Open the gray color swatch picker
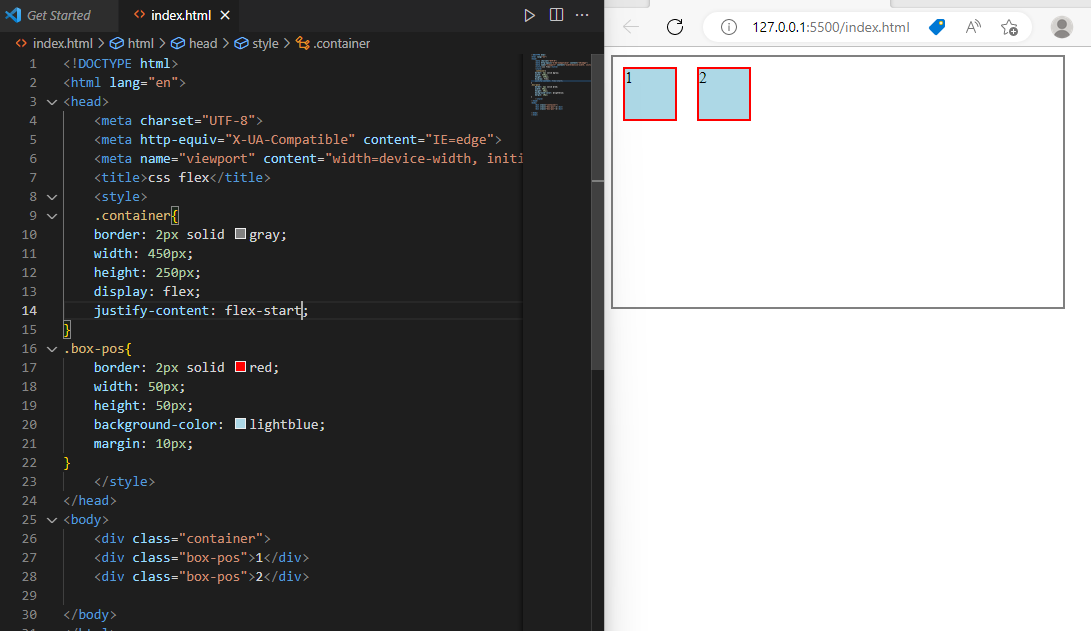1091x631 pixels. point(241,234)
